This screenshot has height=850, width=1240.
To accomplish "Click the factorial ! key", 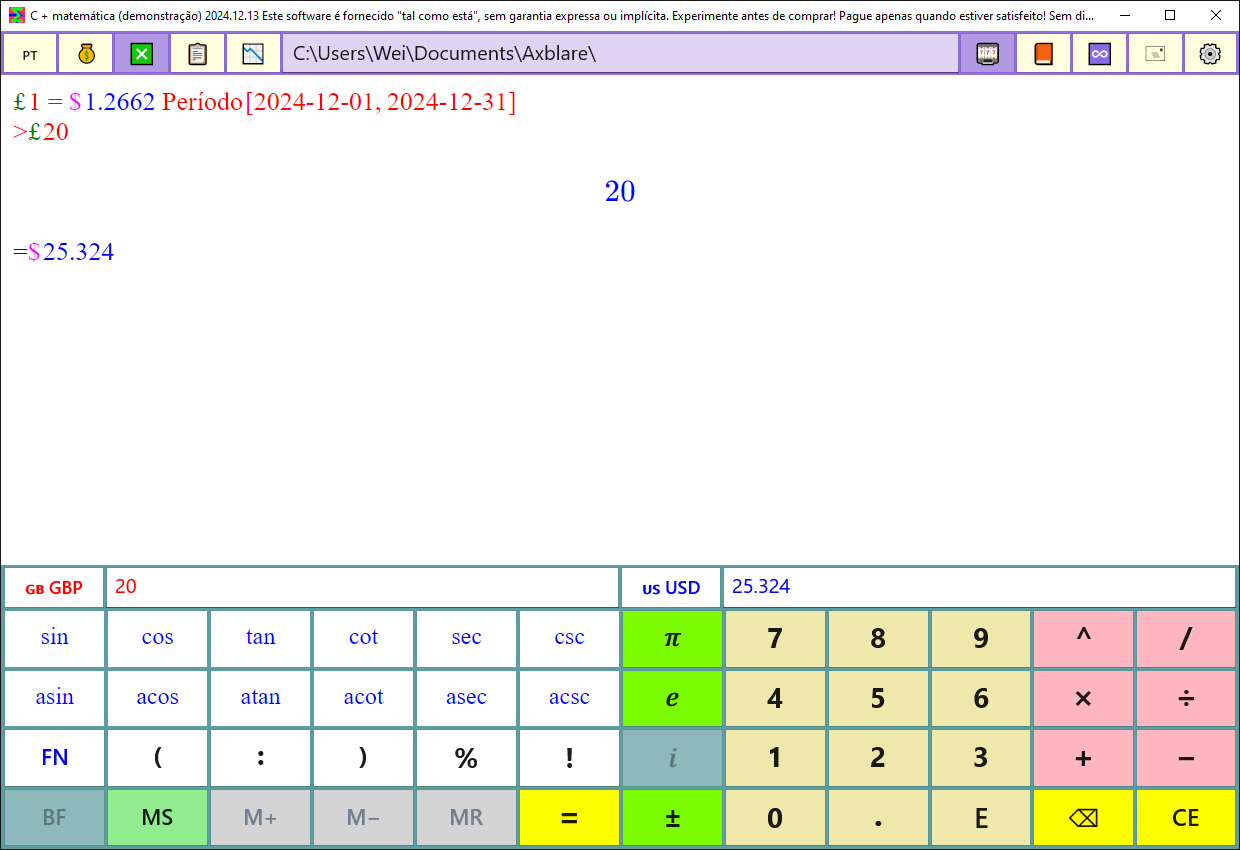I will (570, 758).
